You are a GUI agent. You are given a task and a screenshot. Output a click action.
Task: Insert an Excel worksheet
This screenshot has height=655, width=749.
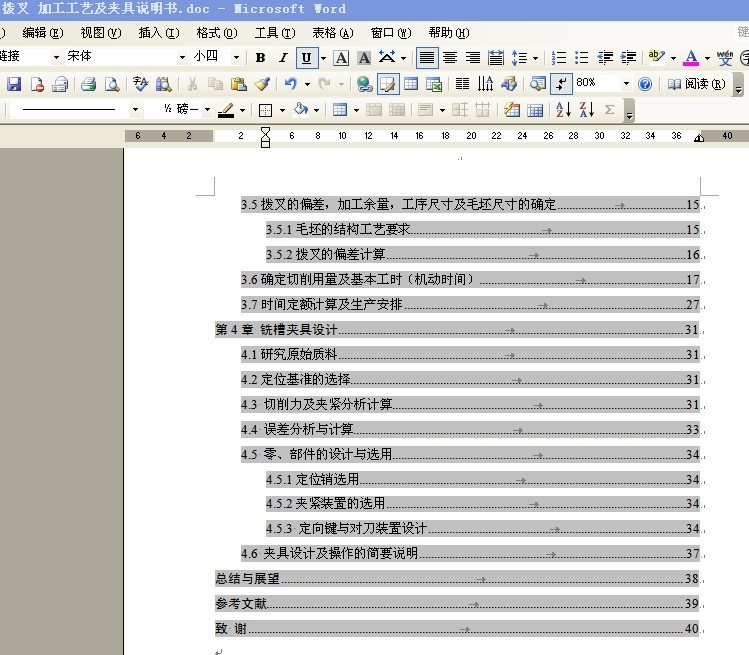(x=434, y=84)
